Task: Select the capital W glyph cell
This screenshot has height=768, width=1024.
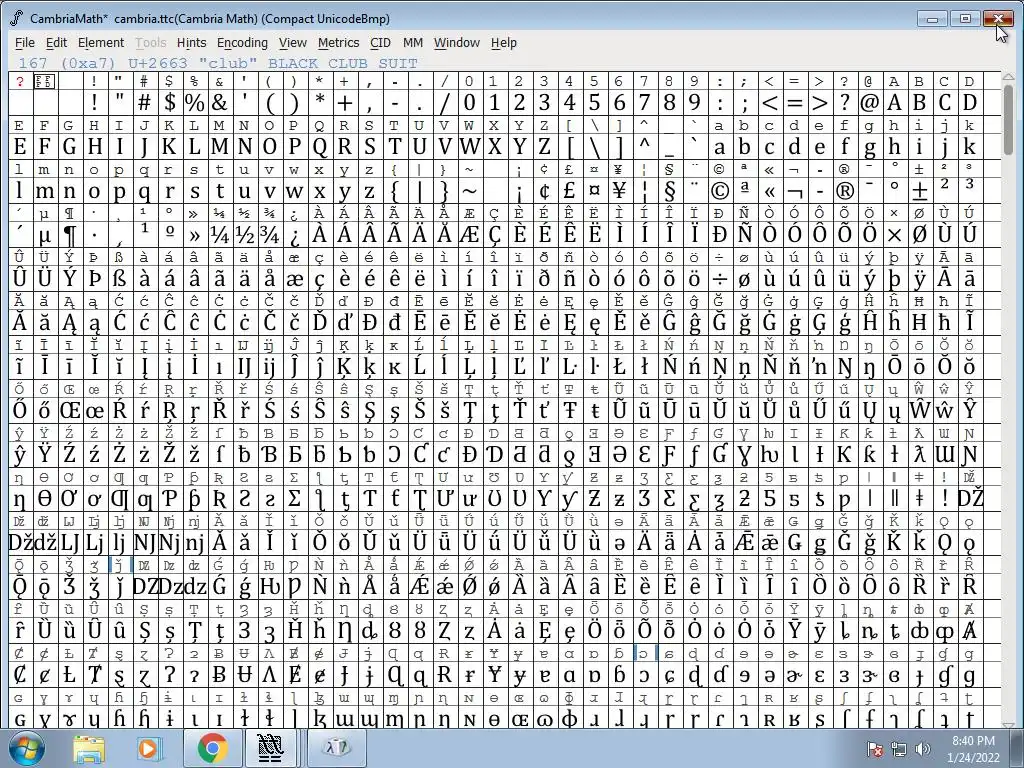Action: (470, 146)
